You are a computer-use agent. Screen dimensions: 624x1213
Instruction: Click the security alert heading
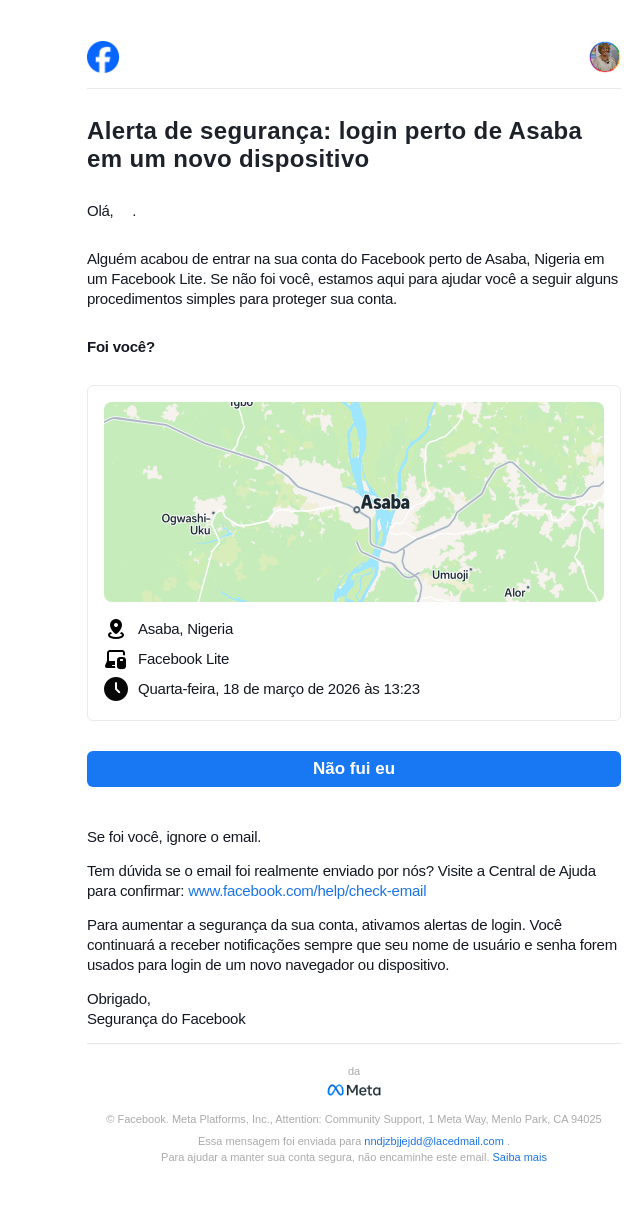click(x=334, y=145)
